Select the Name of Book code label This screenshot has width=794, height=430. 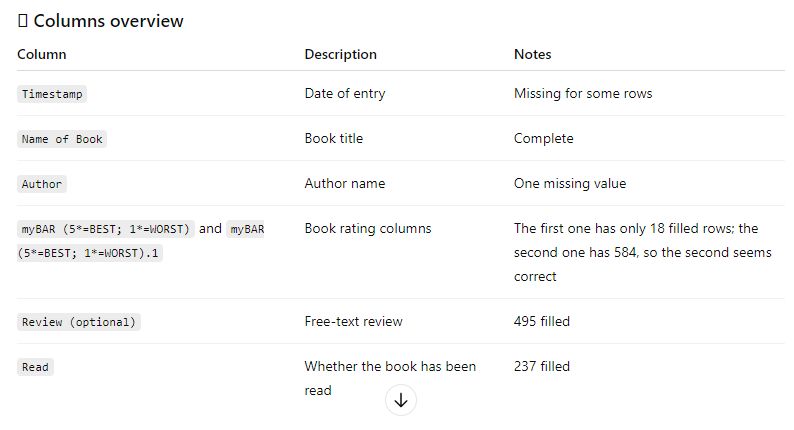click(x=62, y=139)
